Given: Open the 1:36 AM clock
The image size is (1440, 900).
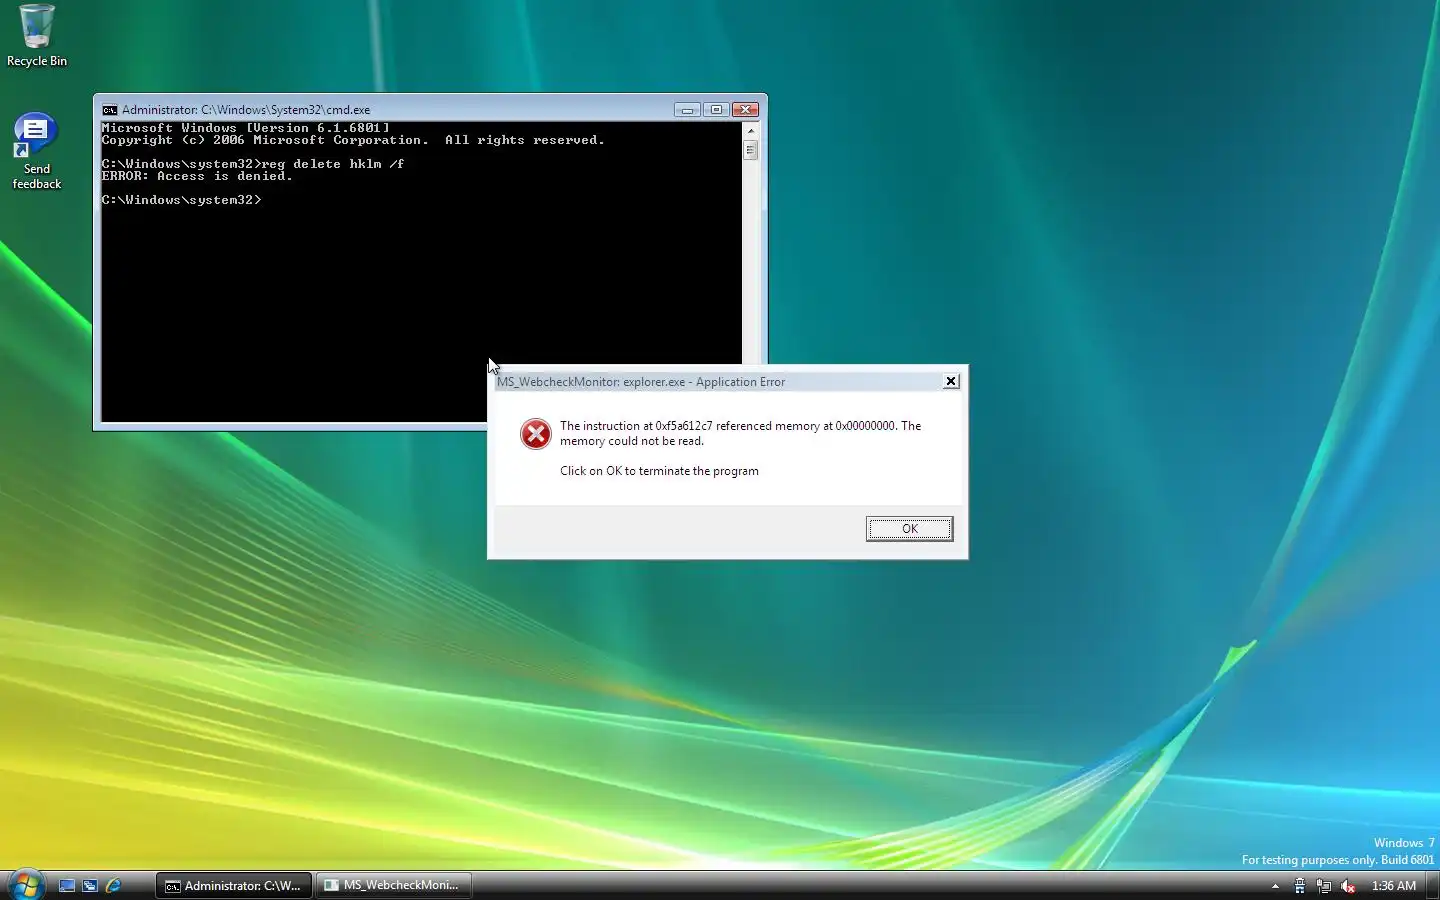Looking at the screenshot, I should (x=1393, y=886).
